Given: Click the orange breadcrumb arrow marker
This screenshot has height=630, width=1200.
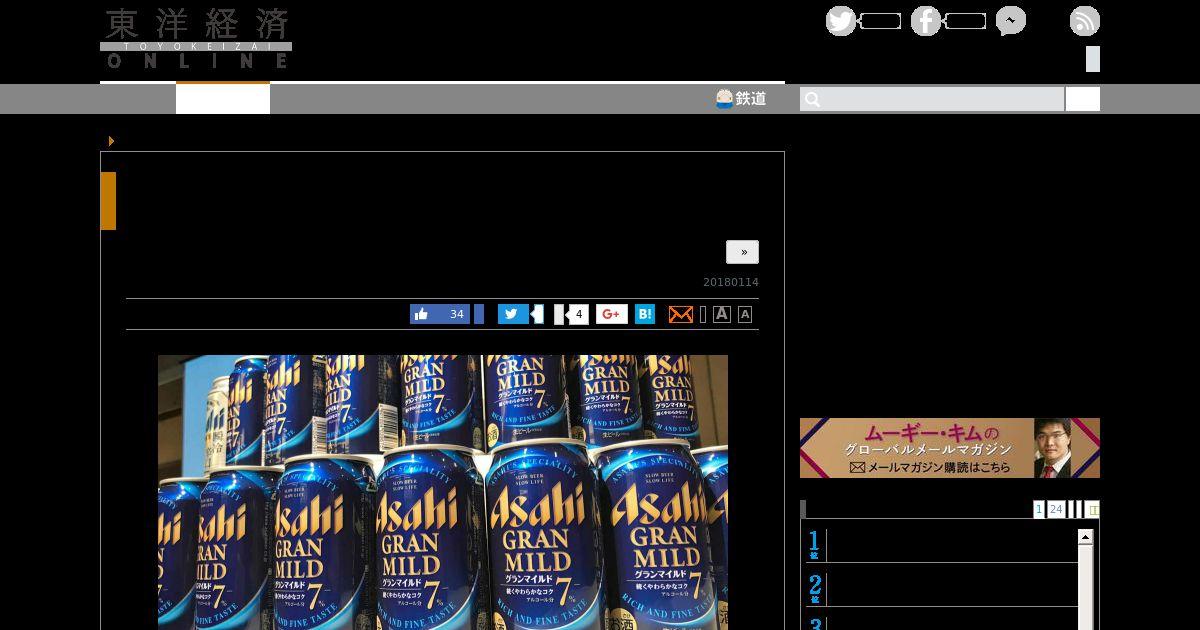Looking at the screenshot, I should click(111, 141).
